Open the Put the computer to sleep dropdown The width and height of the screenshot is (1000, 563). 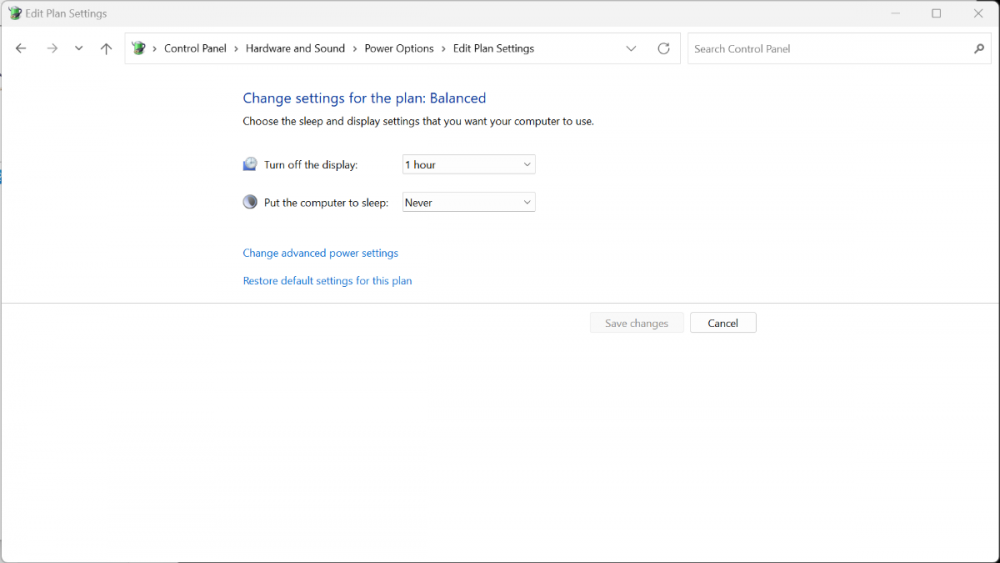468,202
